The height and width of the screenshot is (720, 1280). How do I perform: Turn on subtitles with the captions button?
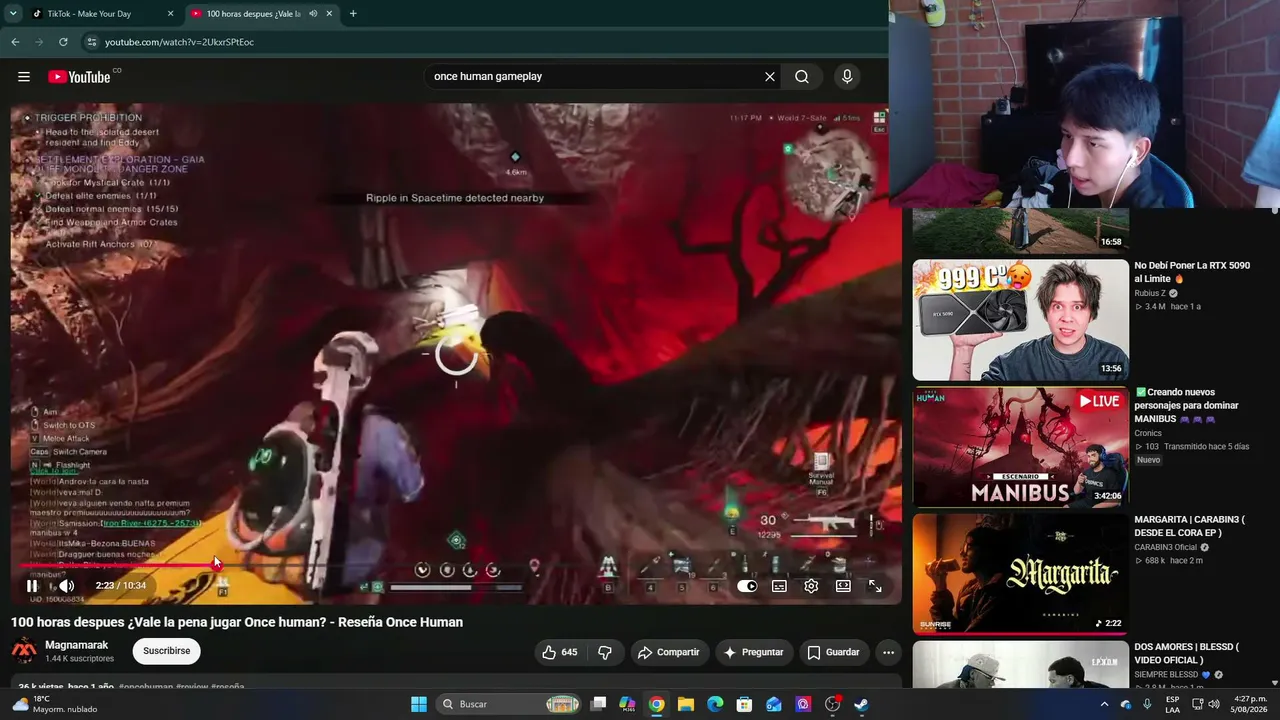tap(779, 586)
